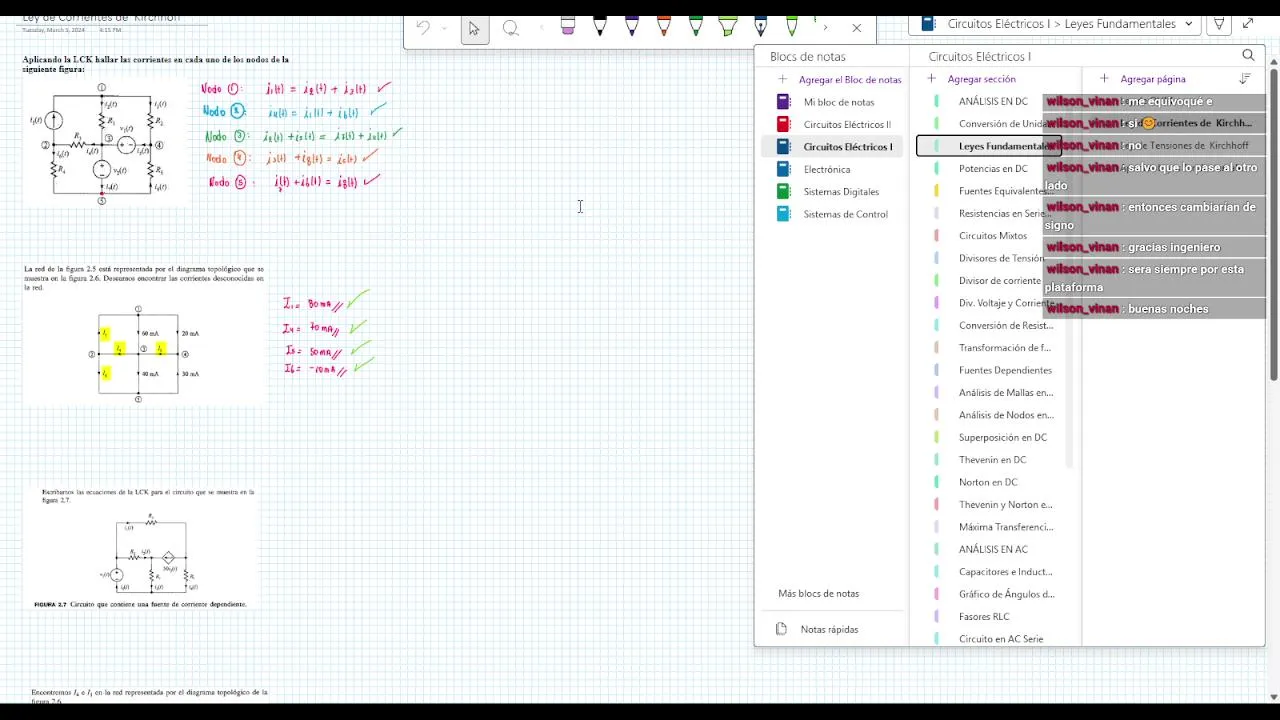Image resolution: width=1280 pixels, height=720 pixels.
Task: Open Thevenin en DC section
Action: click(993, 460)
